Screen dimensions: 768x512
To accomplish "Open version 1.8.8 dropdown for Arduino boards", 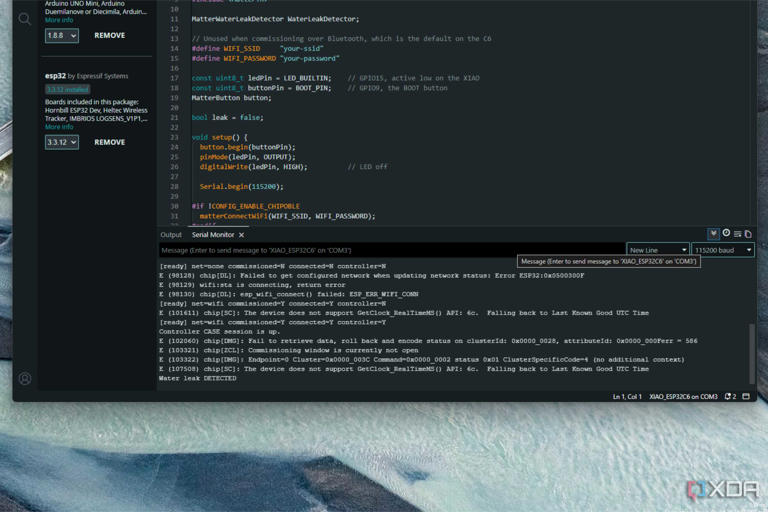I will pos(62,35).
